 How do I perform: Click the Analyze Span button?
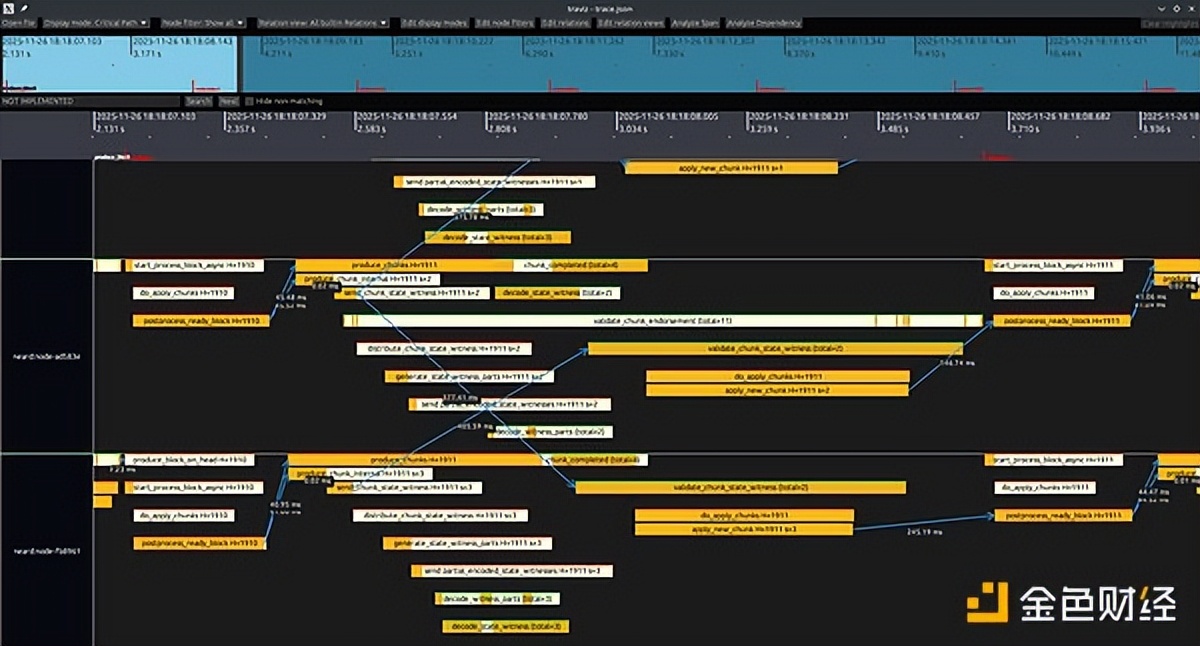pos(695,22)
